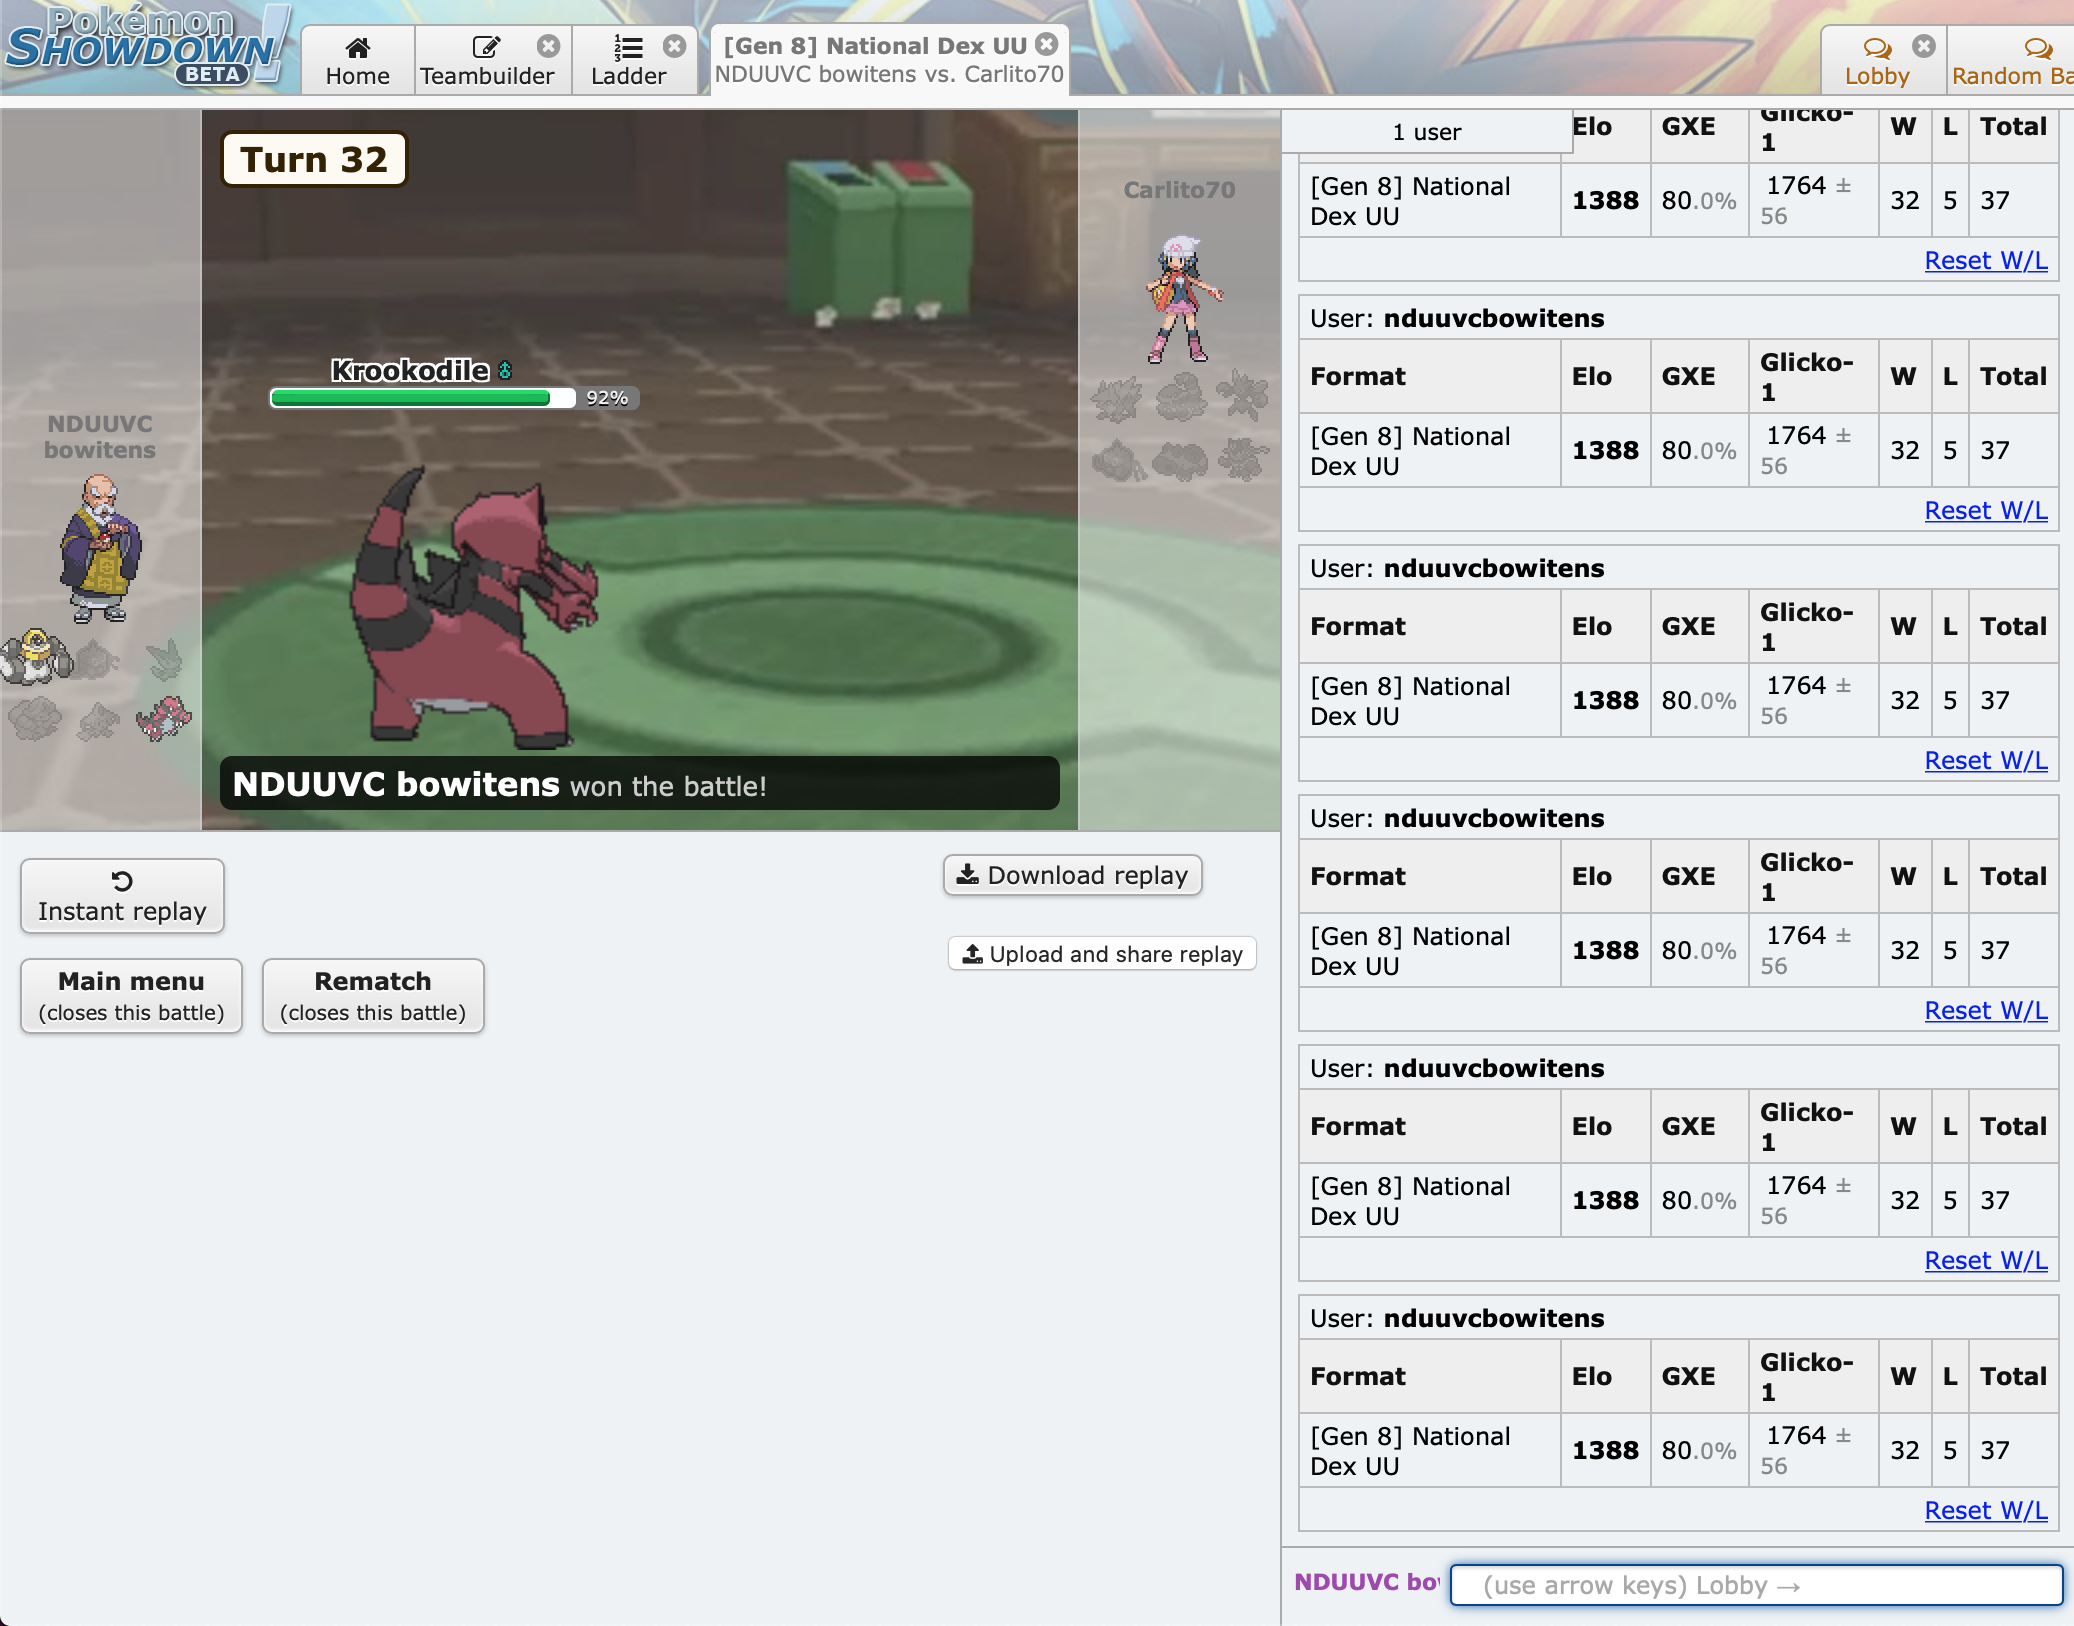Viewport: 2074px width, 1626px height.
Task: Click first fainted icon in Carlito70's team
Action: (1117, 399)
